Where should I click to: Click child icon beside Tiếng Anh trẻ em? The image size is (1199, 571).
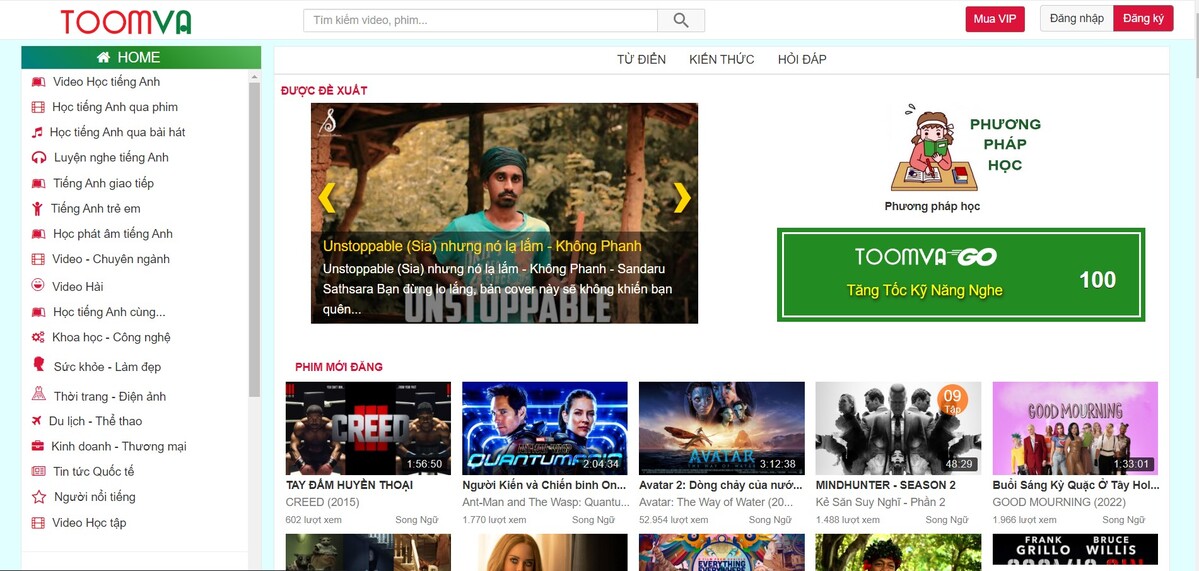pos(37,209)
